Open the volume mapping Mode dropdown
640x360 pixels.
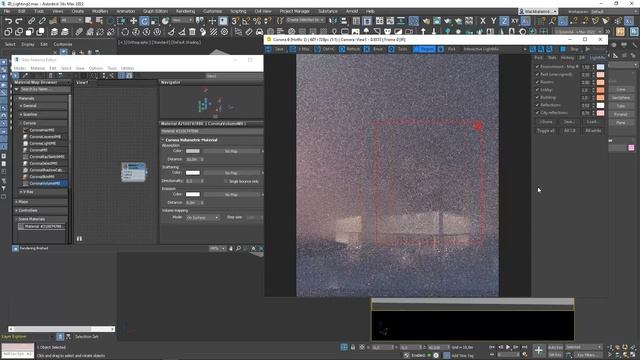point(202,218)
